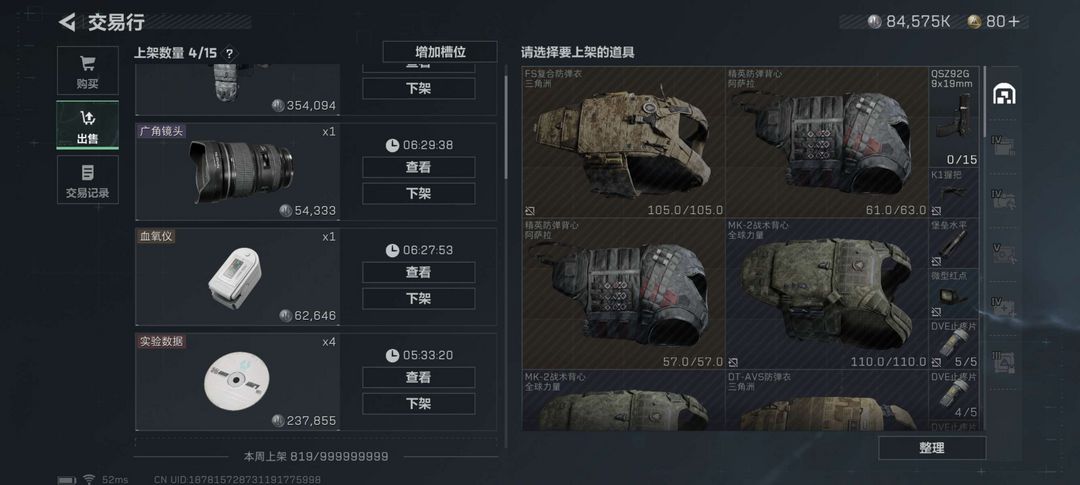Select the QSZ92G pistol item

coord(954,117)
